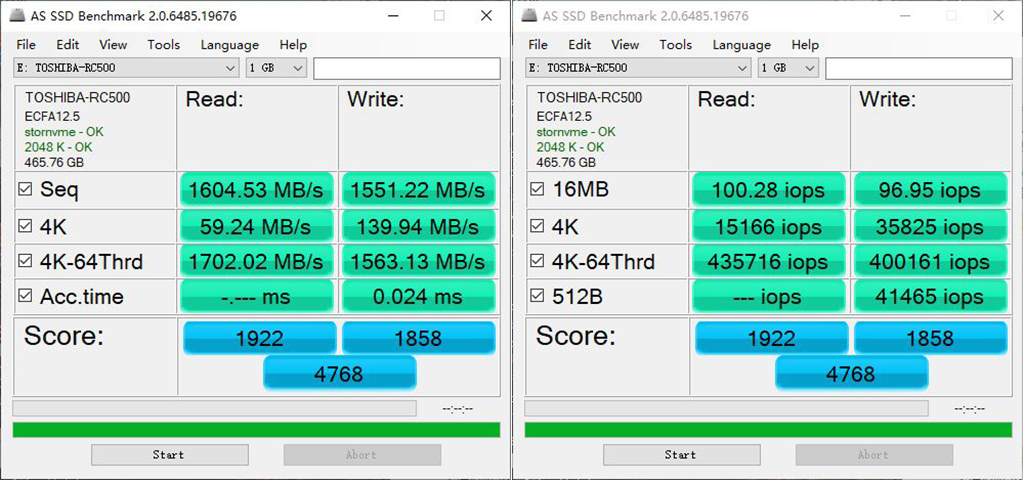
Task: Open Language menu in right window
Action: [x=741, y=44]
